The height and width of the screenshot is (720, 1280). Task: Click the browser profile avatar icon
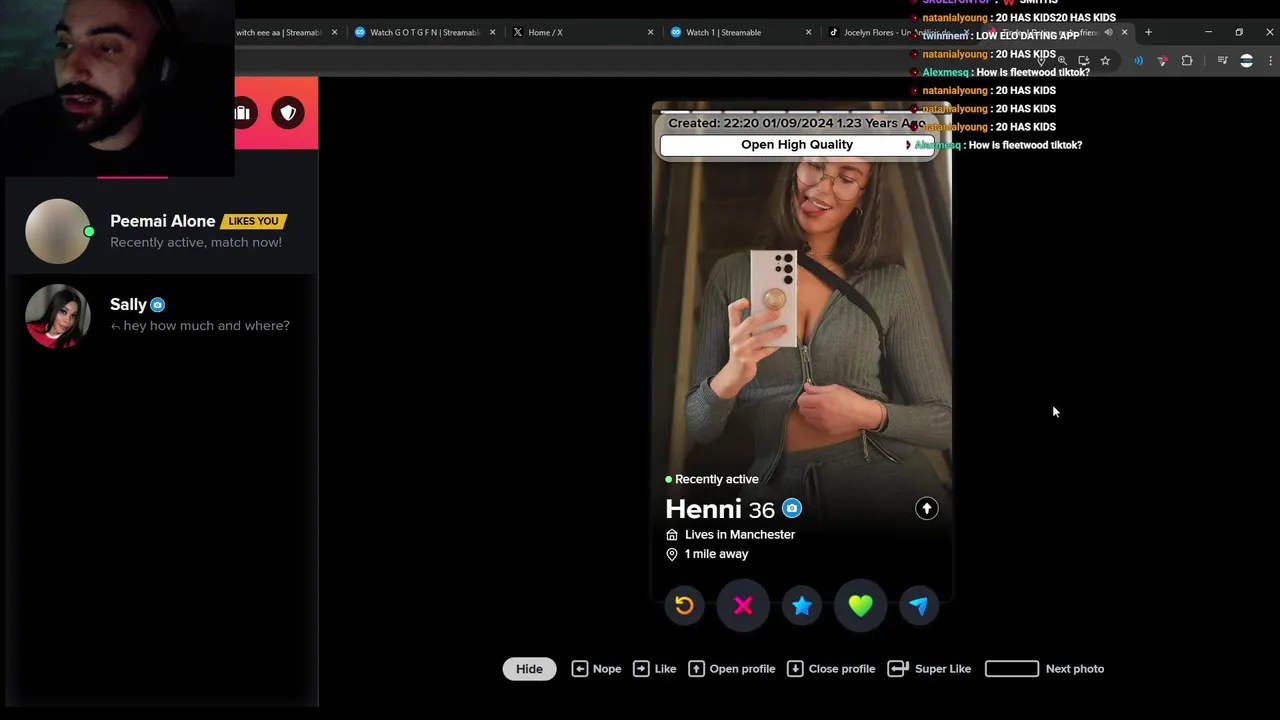point(1246,61)
